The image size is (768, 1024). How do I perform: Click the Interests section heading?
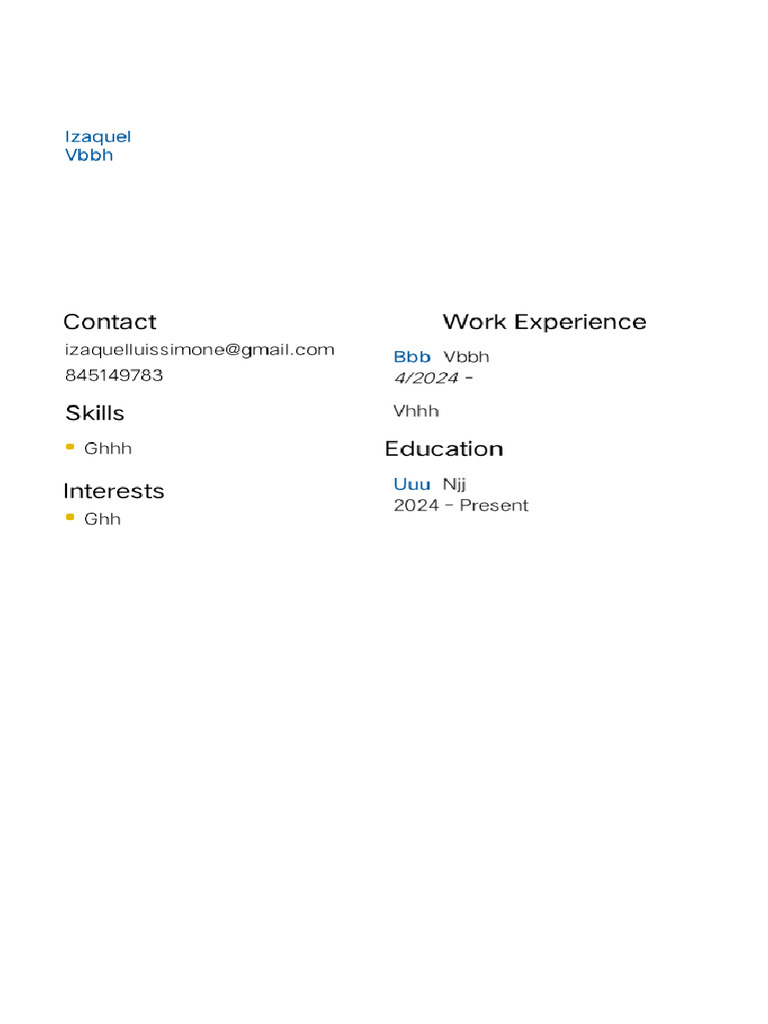point(114,491)
